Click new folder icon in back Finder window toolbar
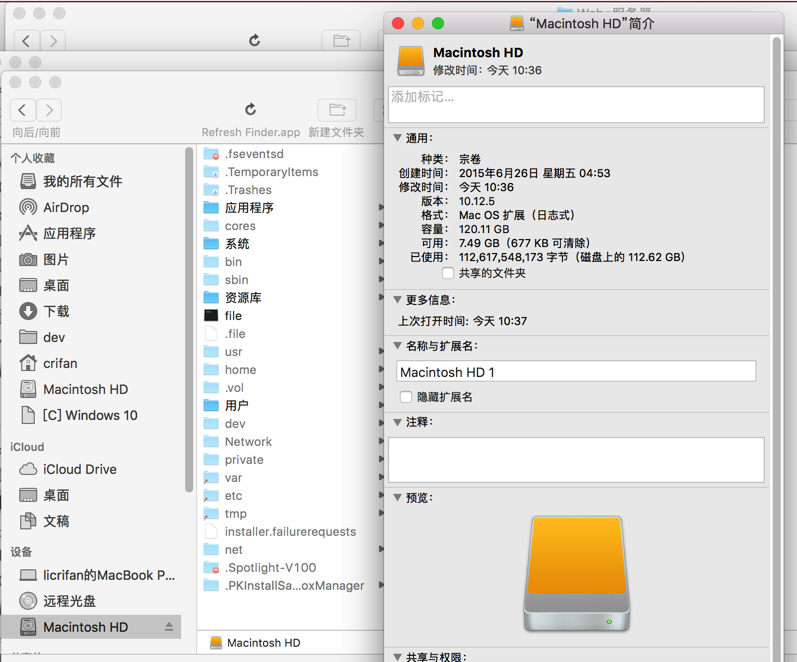Screen dimensions: 797x662 click(x=342, y=40)
